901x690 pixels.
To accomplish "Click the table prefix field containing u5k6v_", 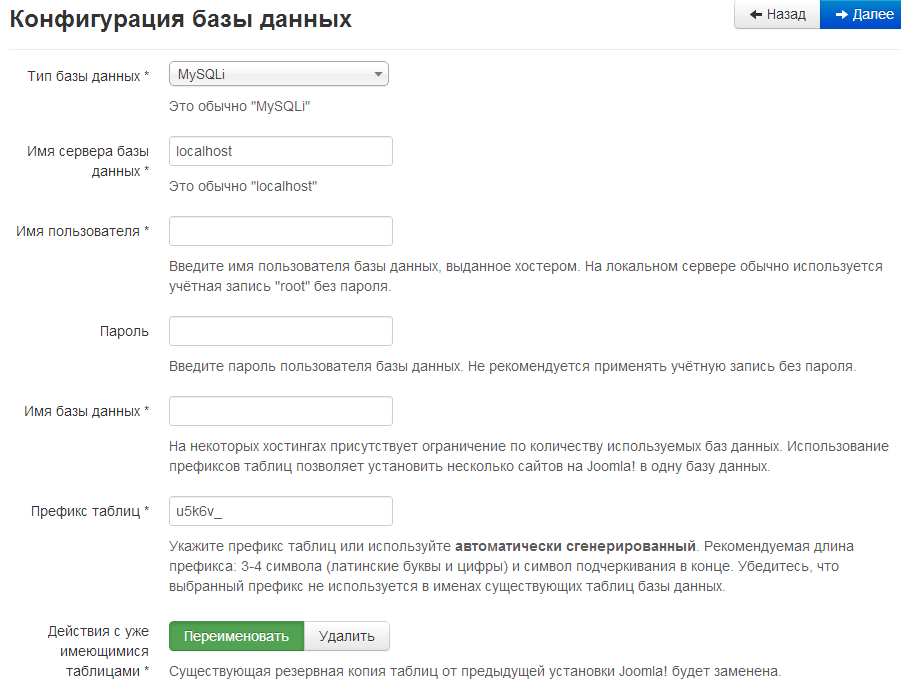I will pyautogui.click(x=280, y=511).
